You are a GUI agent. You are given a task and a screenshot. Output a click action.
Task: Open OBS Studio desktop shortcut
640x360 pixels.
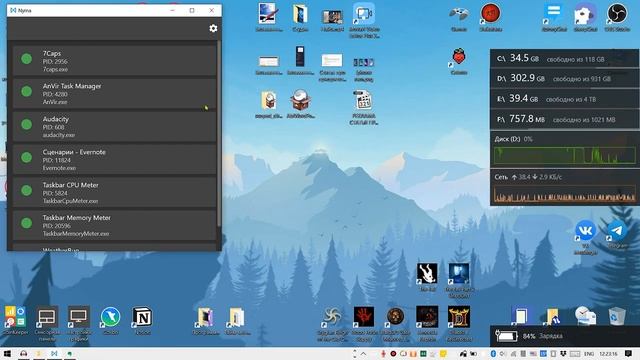pyautogui.click(x=617, y=13)
